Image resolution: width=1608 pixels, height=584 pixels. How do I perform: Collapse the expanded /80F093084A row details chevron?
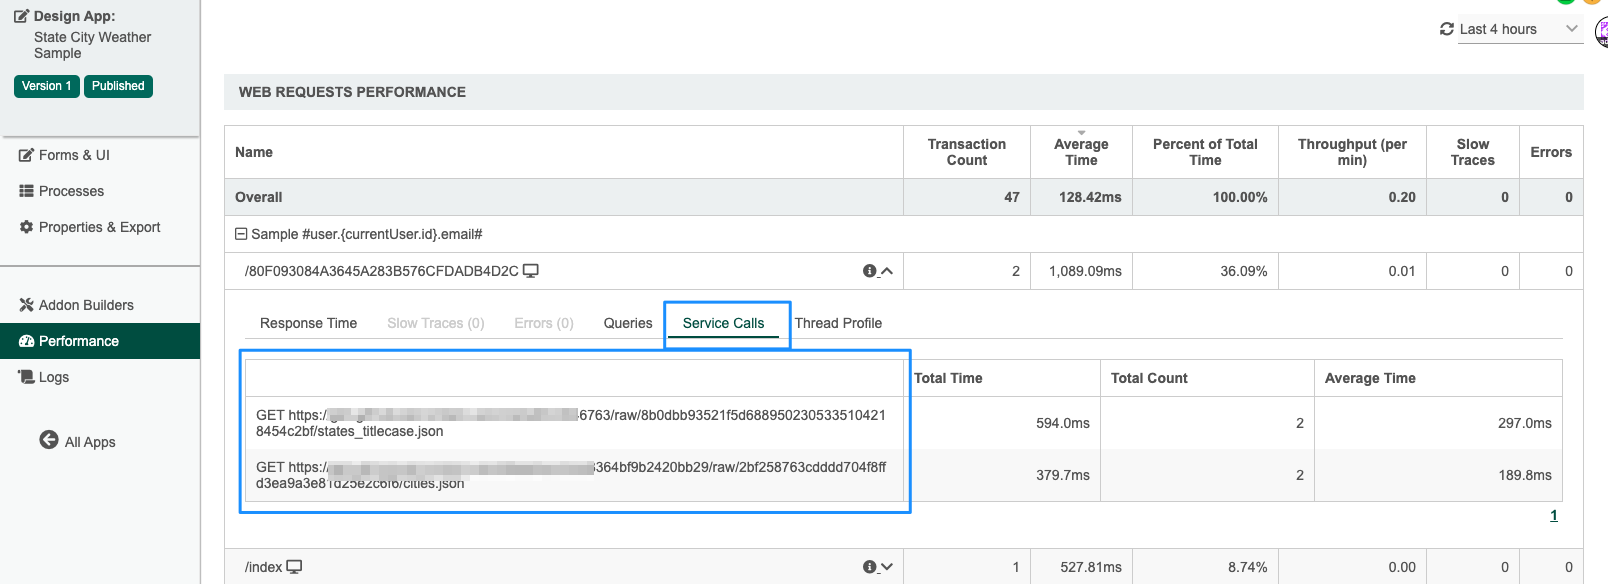coord(887,271)
